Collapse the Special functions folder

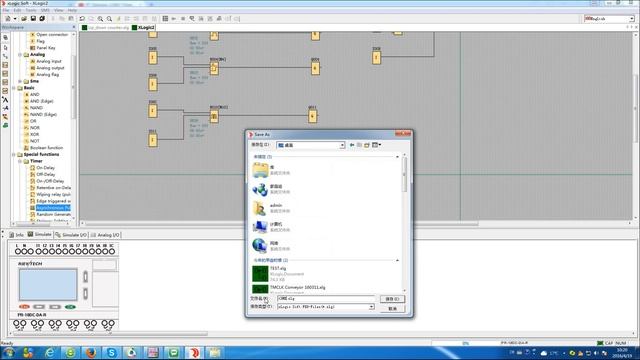coord(13,155)
